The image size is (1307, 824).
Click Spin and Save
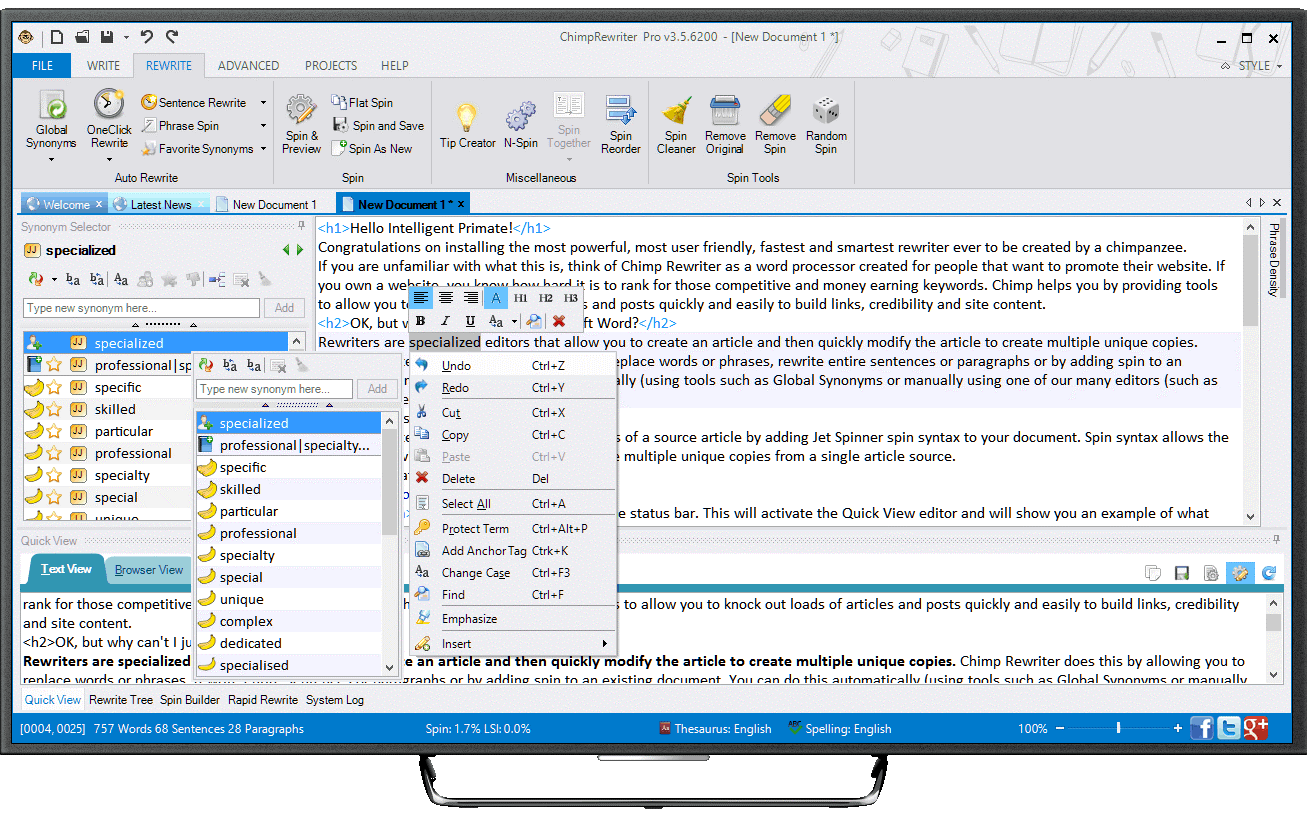coord(378,125)
